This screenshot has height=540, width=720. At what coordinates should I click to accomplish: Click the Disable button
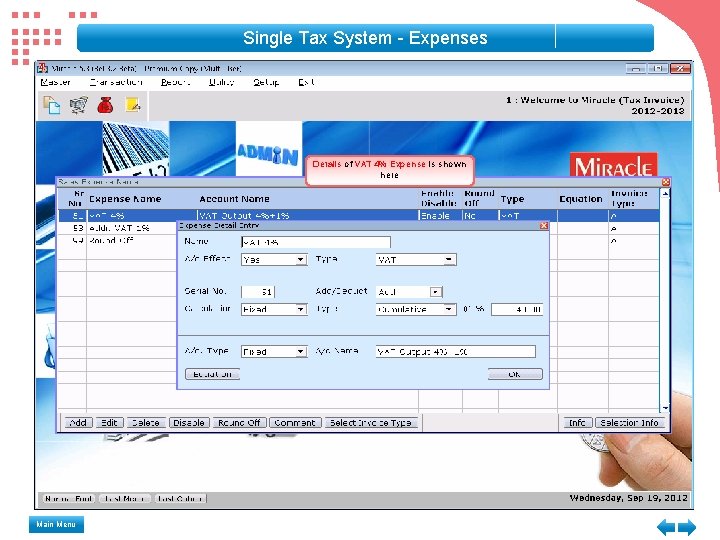189,422
